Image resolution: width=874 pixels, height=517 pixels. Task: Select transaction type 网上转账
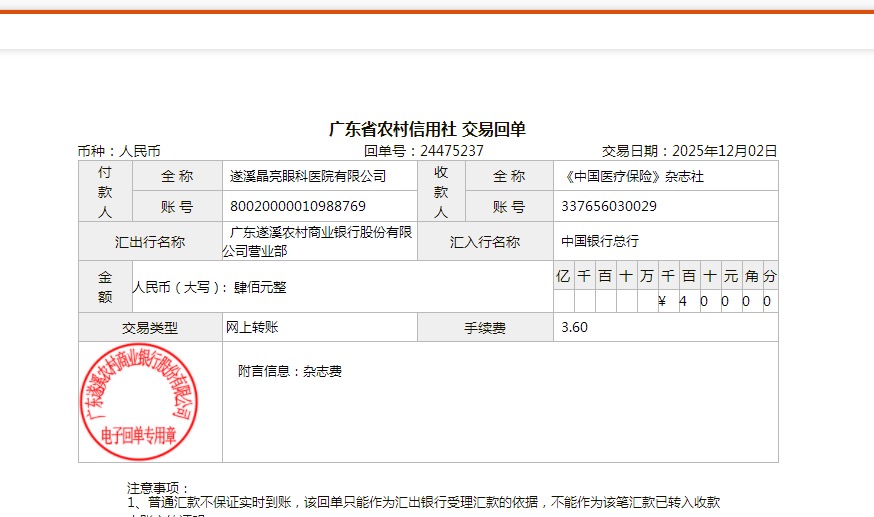click(x=251, y=327)
